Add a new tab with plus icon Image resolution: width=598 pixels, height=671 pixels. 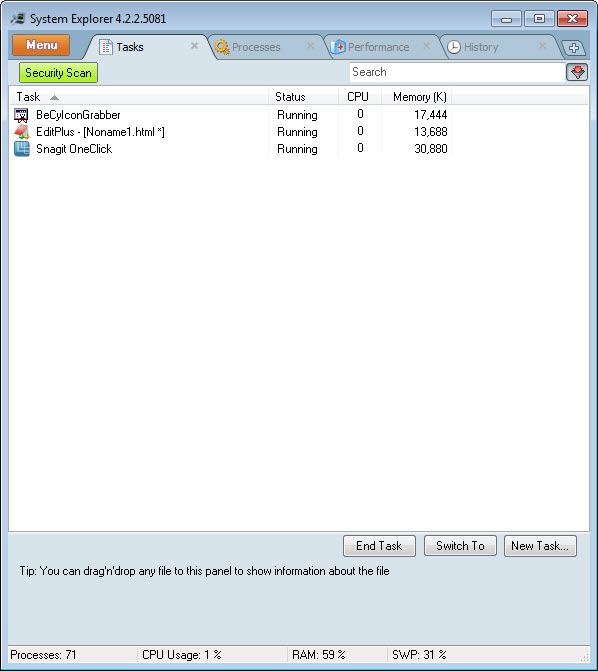574,48
